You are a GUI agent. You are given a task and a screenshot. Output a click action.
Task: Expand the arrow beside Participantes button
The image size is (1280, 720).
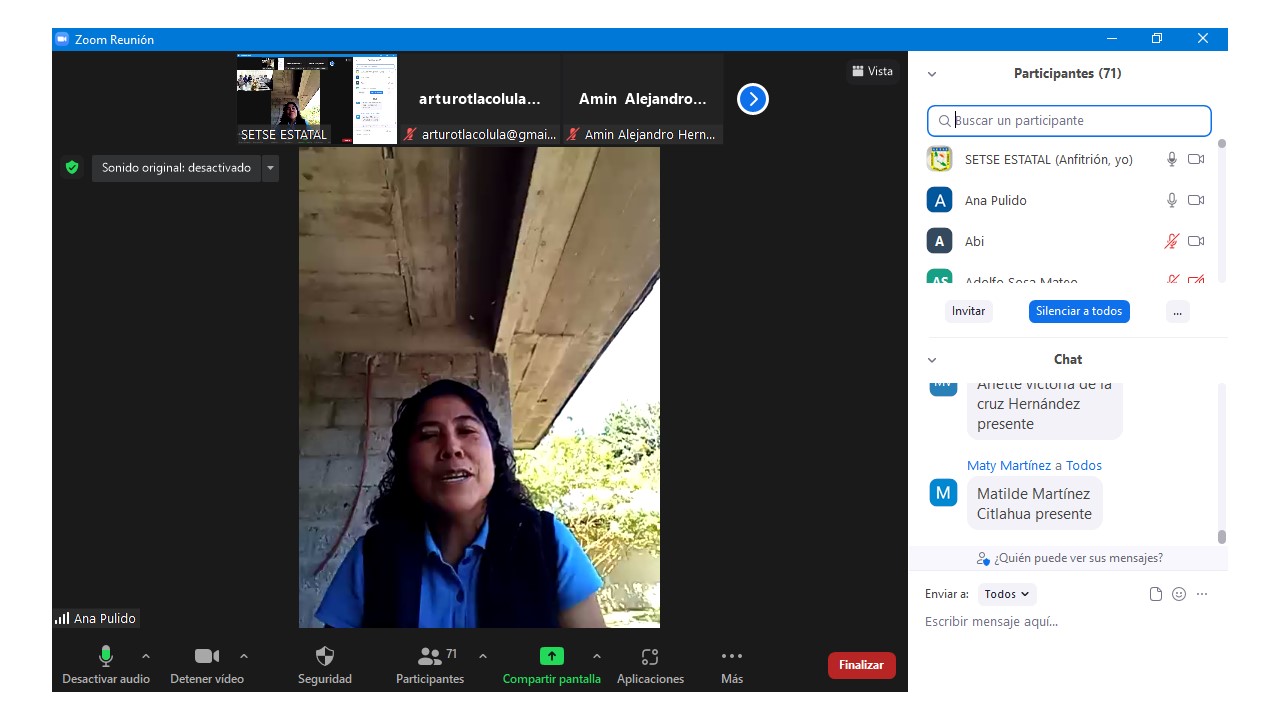click(483, 656)
